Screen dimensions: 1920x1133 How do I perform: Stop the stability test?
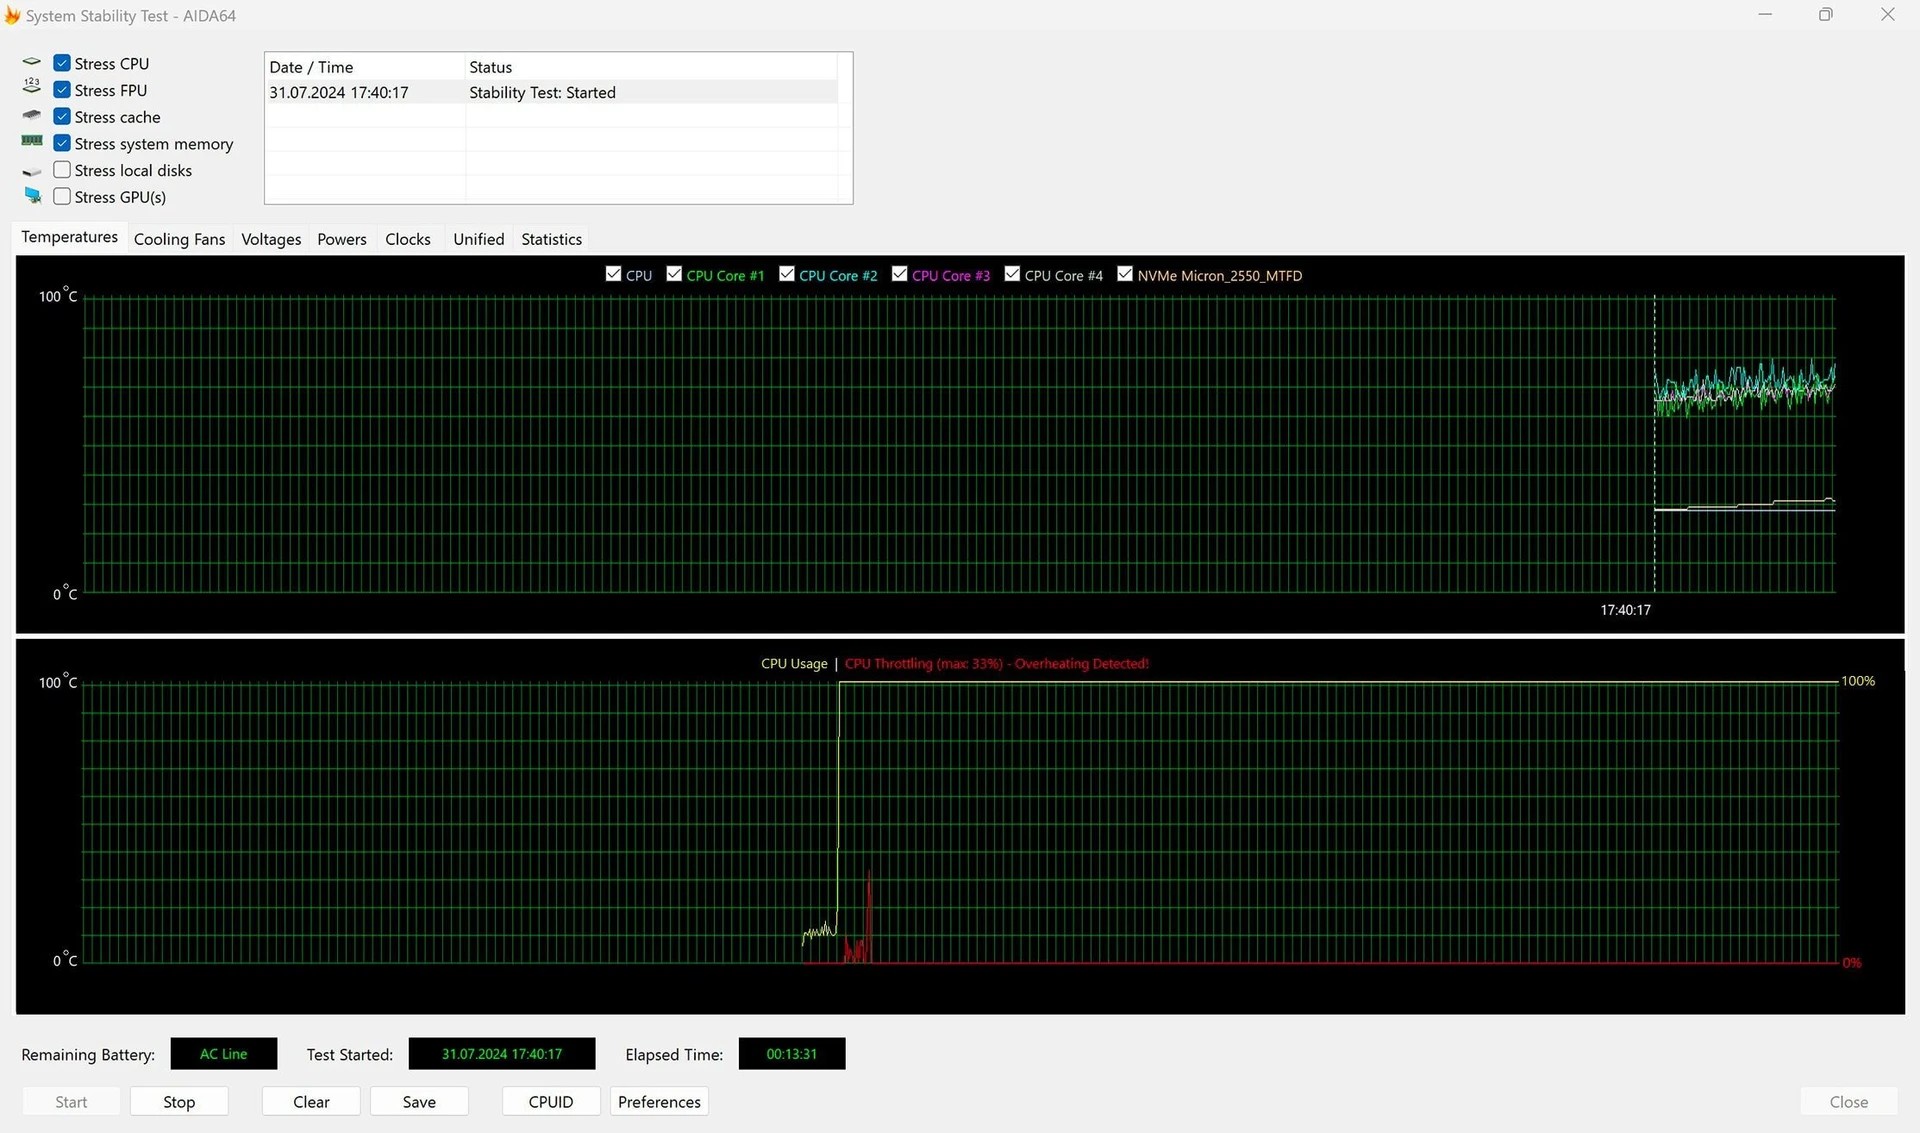179,1101
